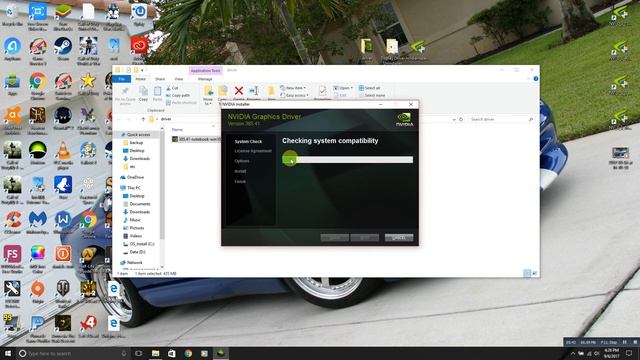
Task: Click the Paste icon in Explorer ribbon
Action: [158, 93]
